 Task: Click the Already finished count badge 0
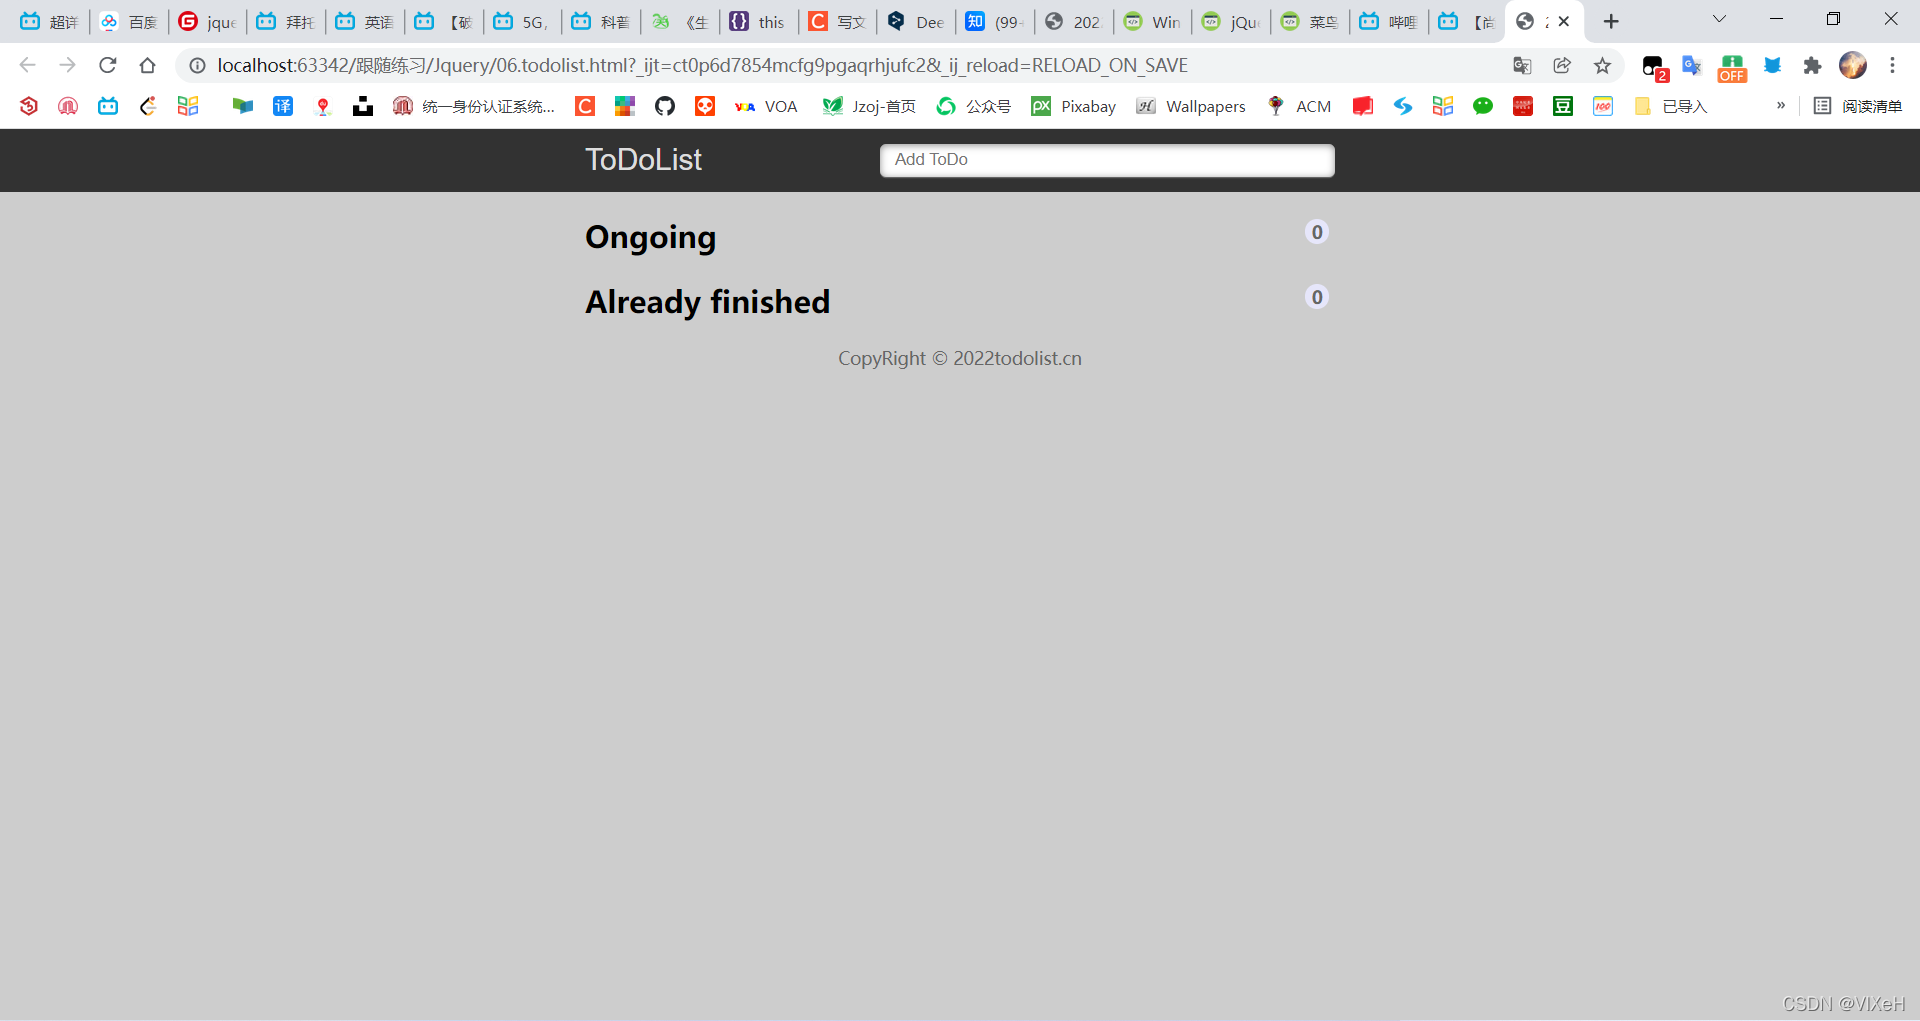(x=1317, y=297)
